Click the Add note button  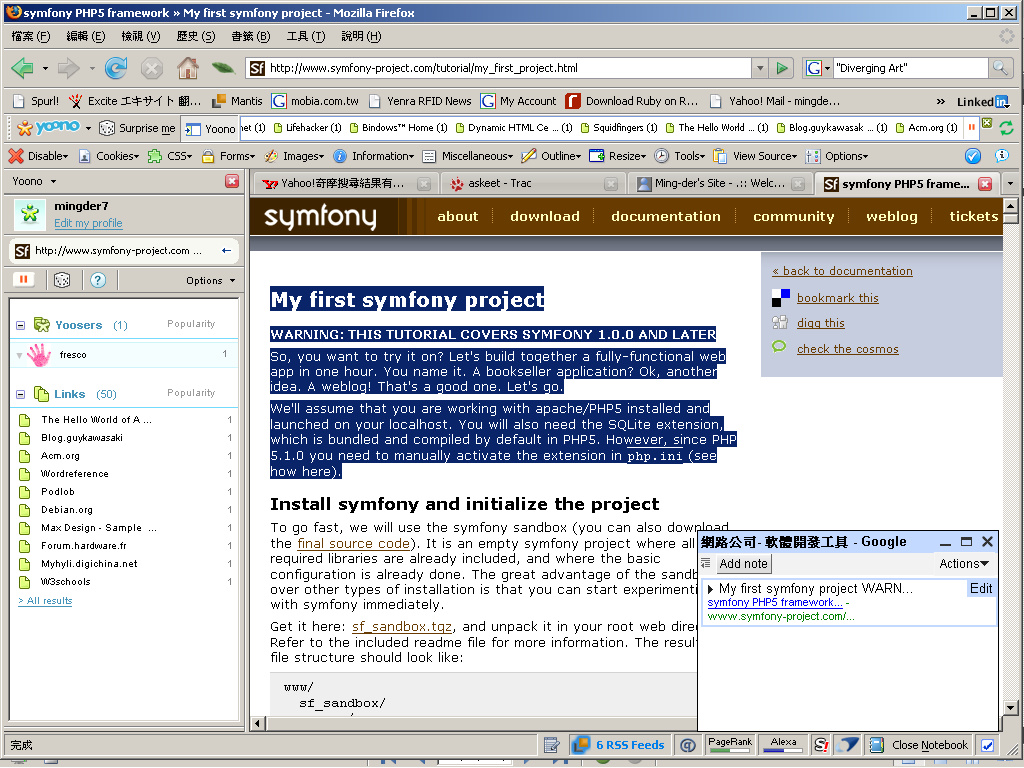tap(743, 564)
